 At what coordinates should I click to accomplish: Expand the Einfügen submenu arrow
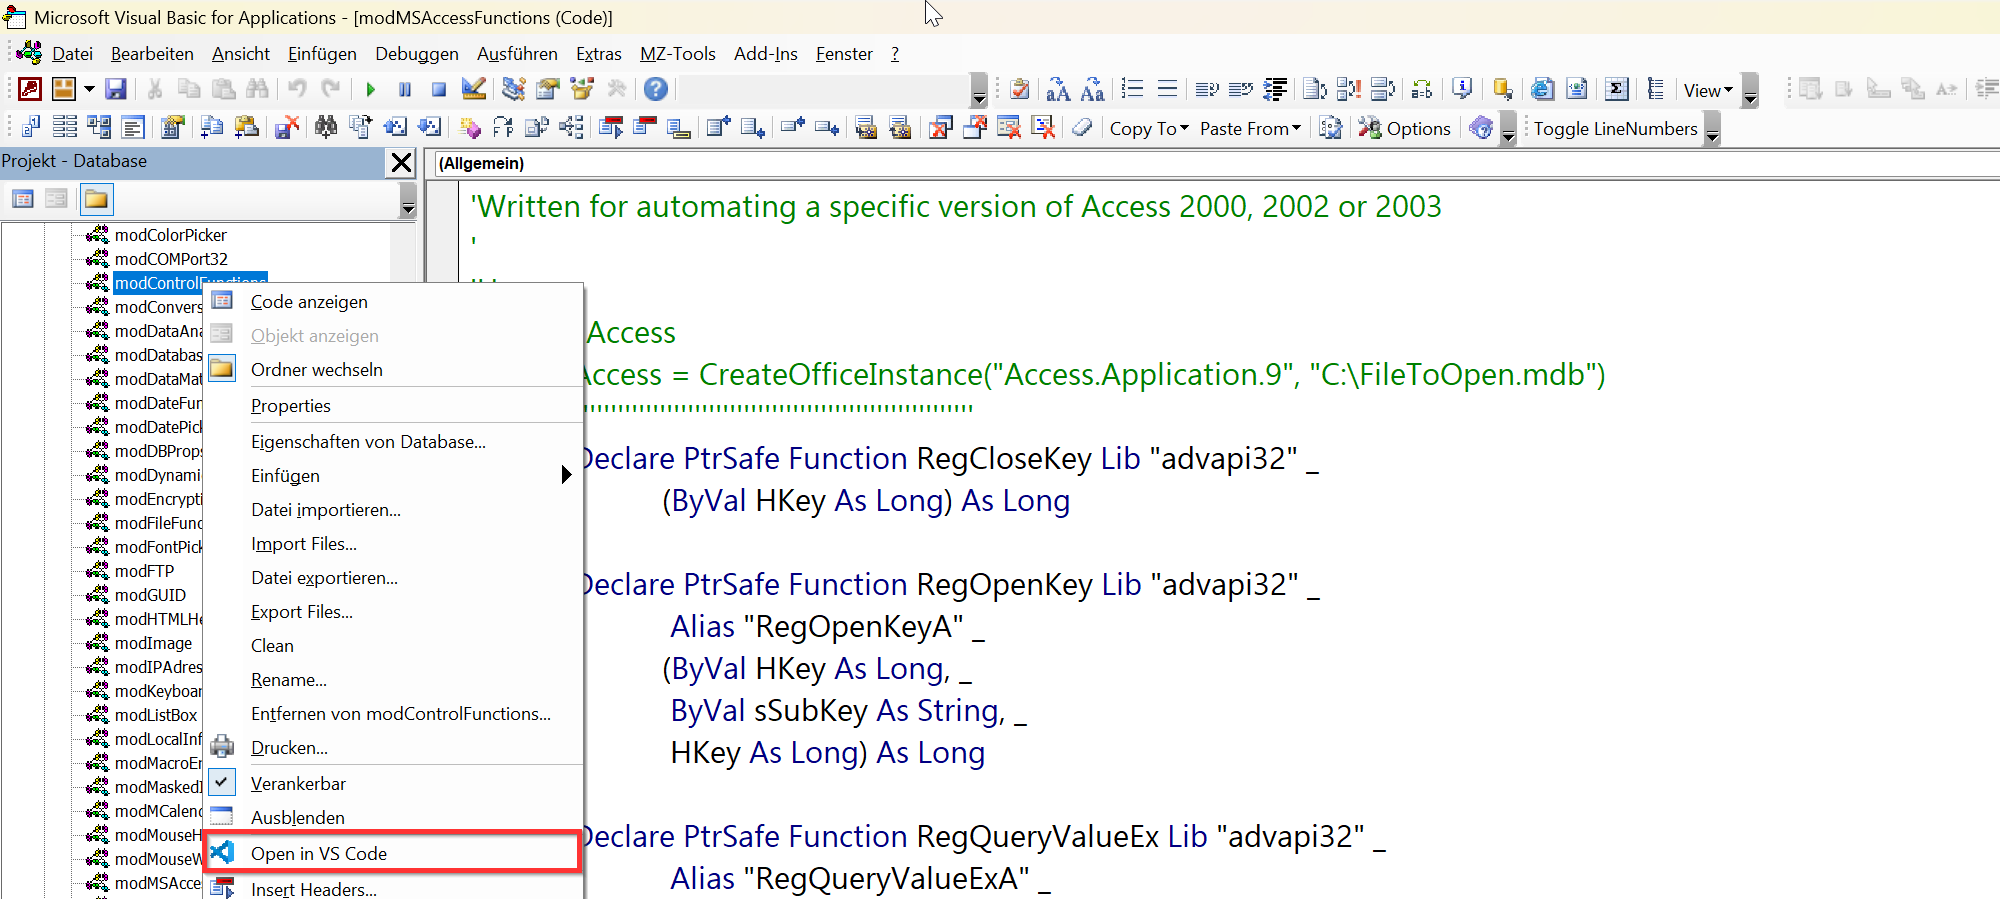tap(566, 475)
